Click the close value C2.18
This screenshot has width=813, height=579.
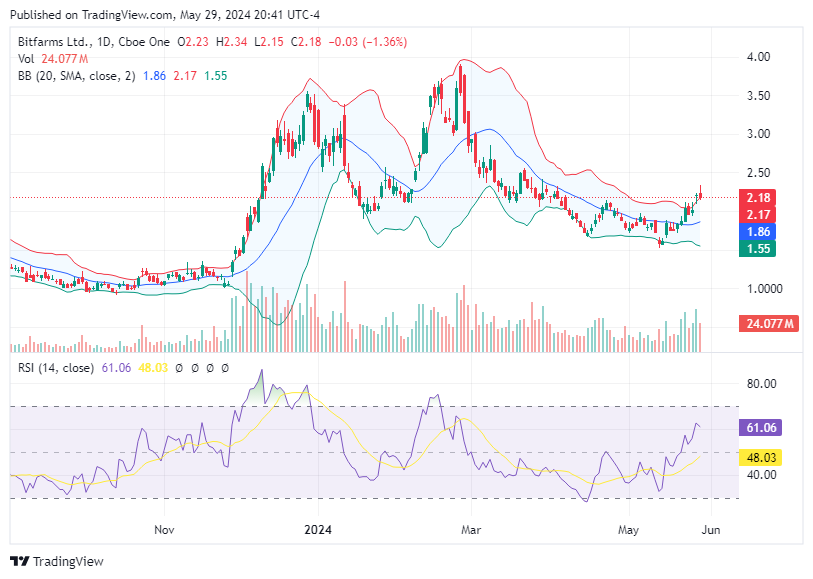point(306,42)
